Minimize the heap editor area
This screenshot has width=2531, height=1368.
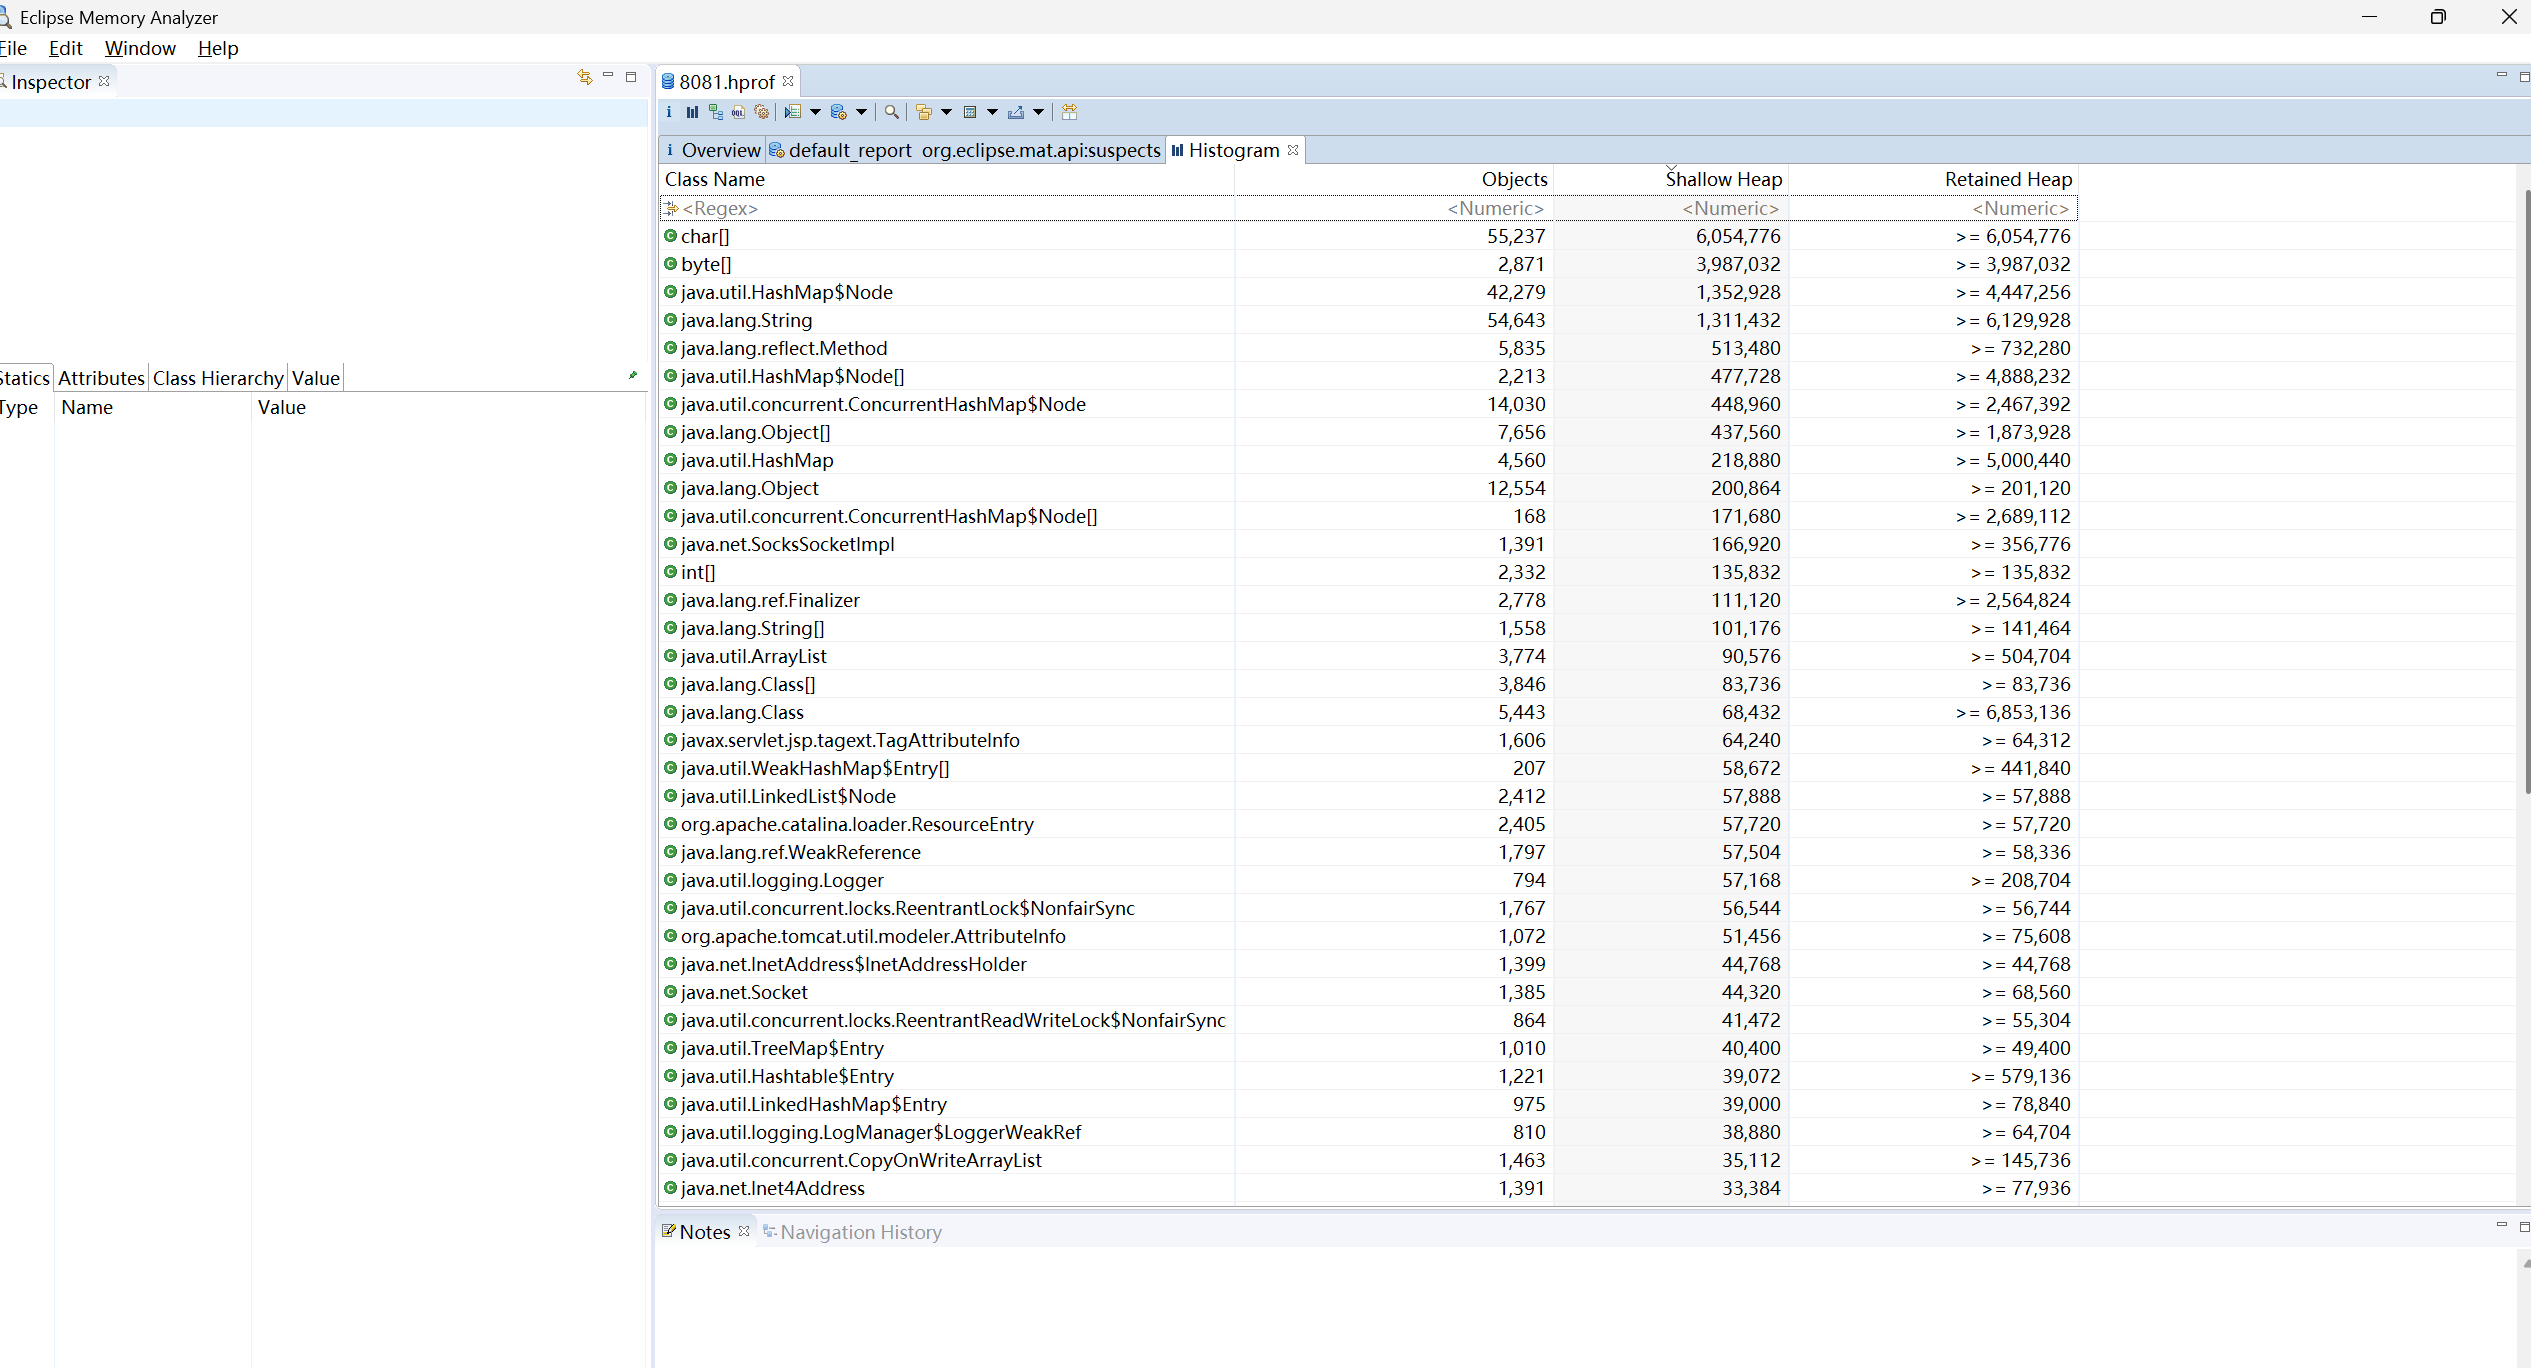2502,76
